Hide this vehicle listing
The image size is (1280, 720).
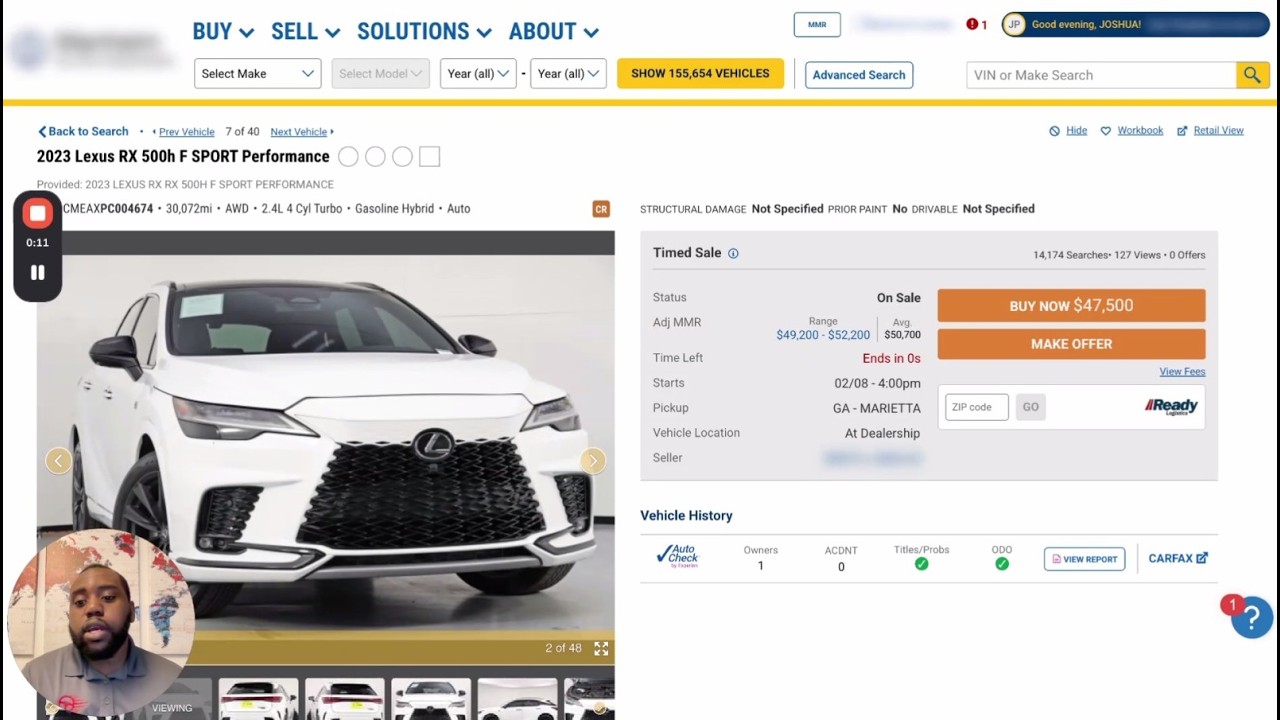(1068, 131)
